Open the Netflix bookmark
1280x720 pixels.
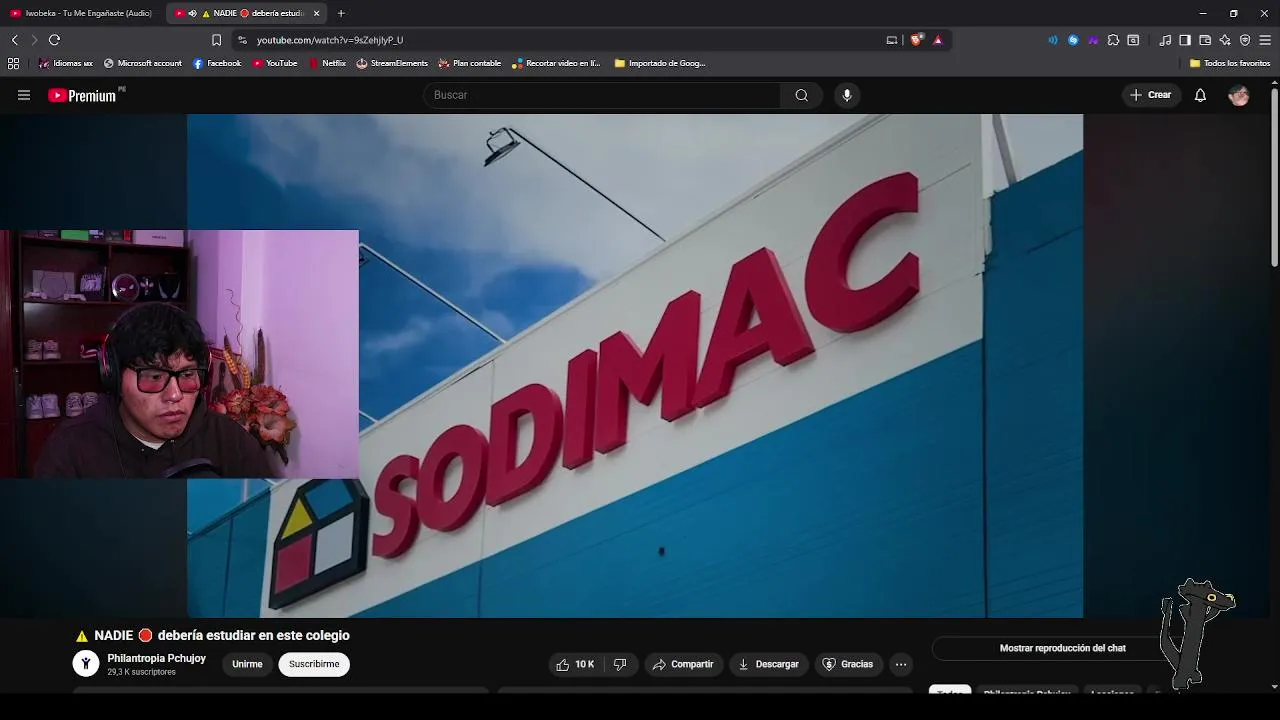[327, 63]
